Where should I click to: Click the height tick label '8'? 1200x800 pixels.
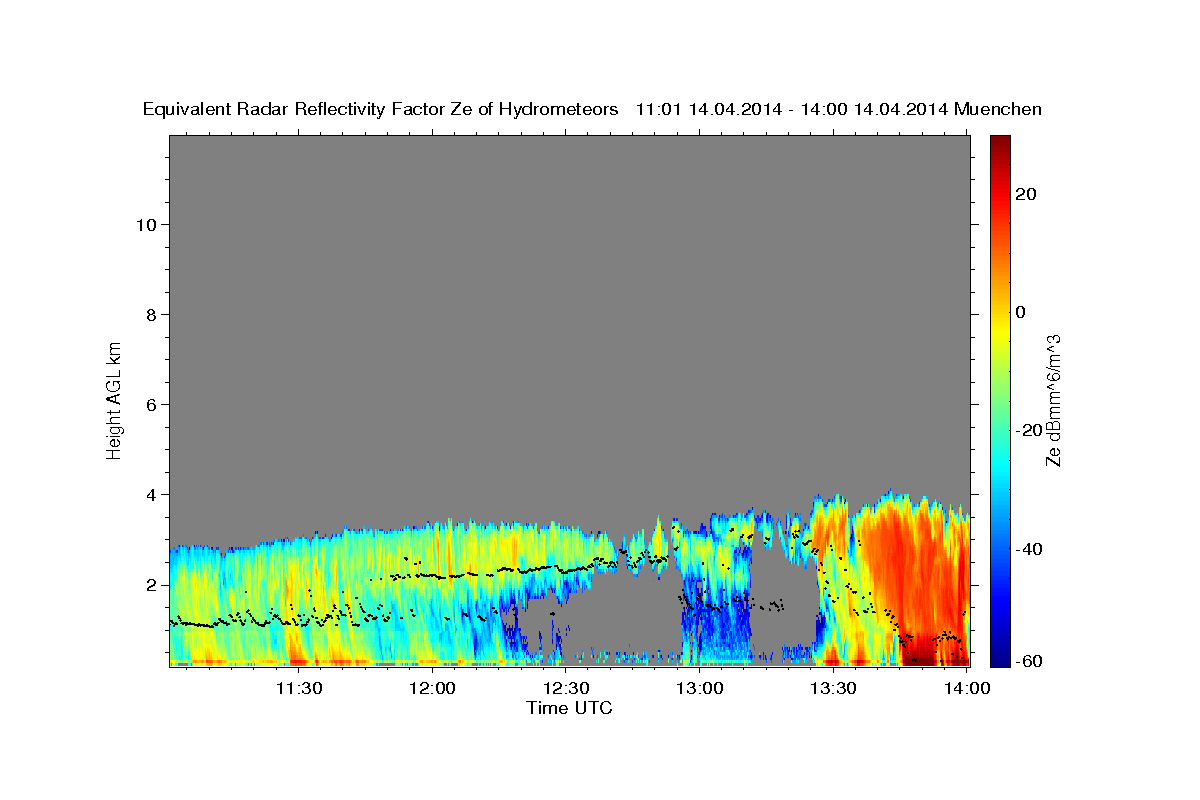point(153,314)
